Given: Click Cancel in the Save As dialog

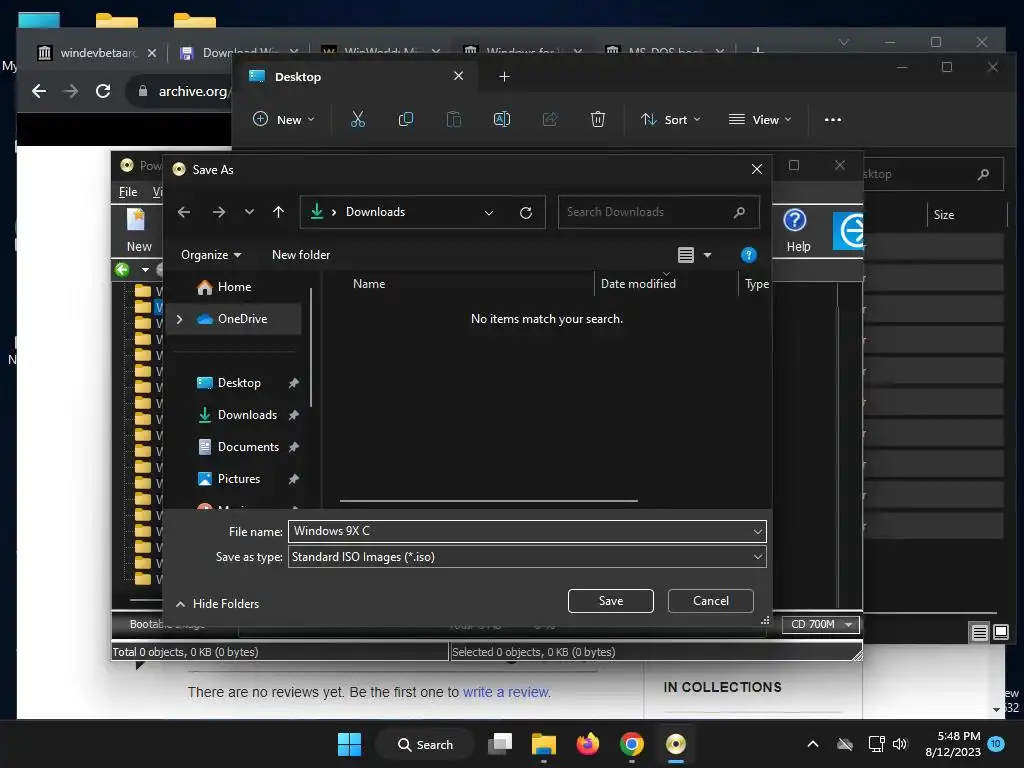Looking at the screenshot, I should (x=711, y=601).
